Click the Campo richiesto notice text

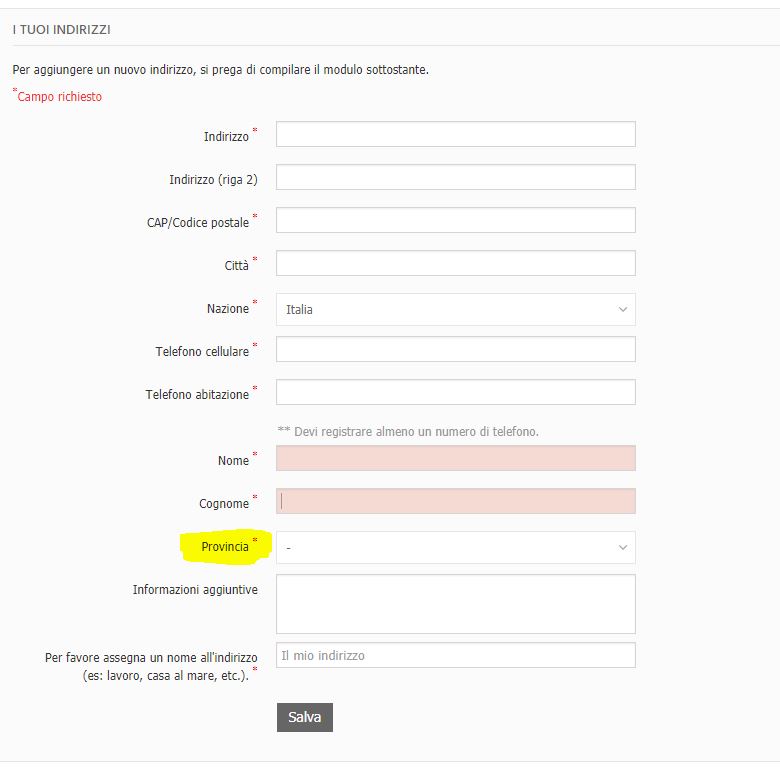(59, 97)
